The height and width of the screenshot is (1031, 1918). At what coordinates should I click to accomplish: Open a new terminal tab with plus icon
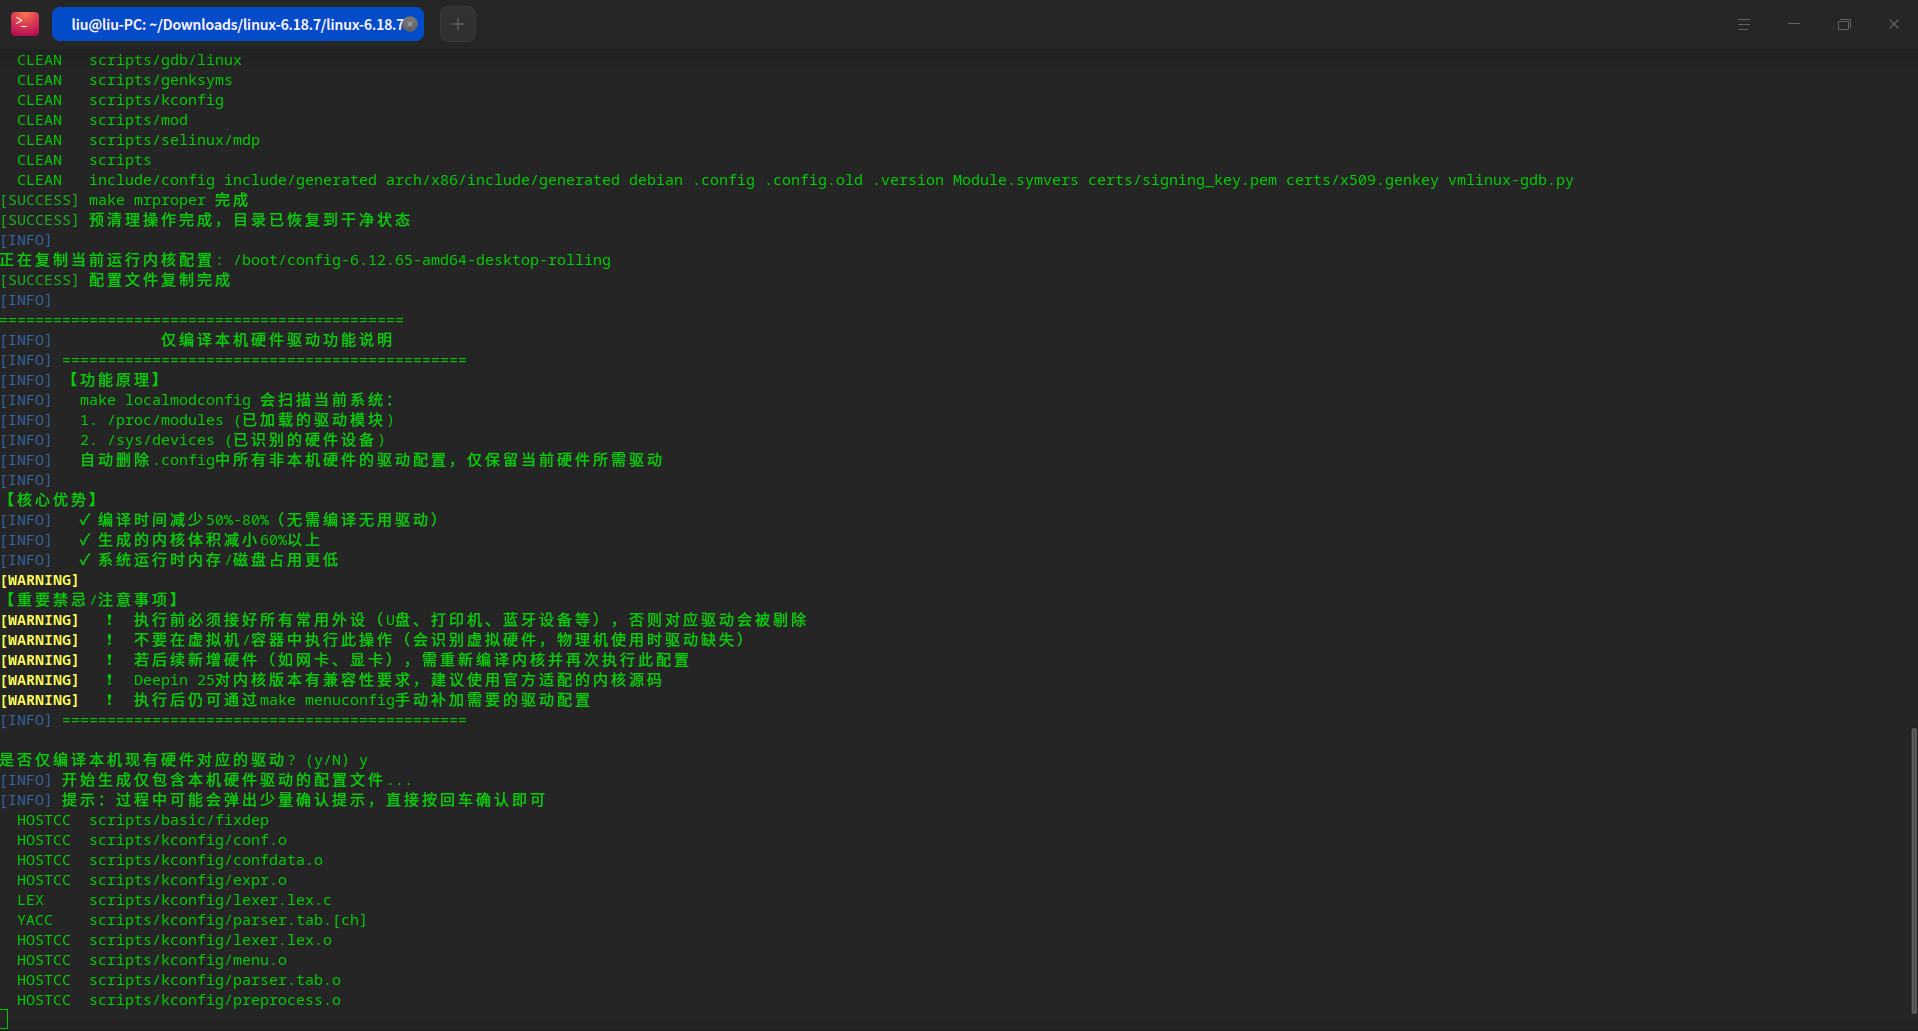pyautogui.click(x=457, y=23)
